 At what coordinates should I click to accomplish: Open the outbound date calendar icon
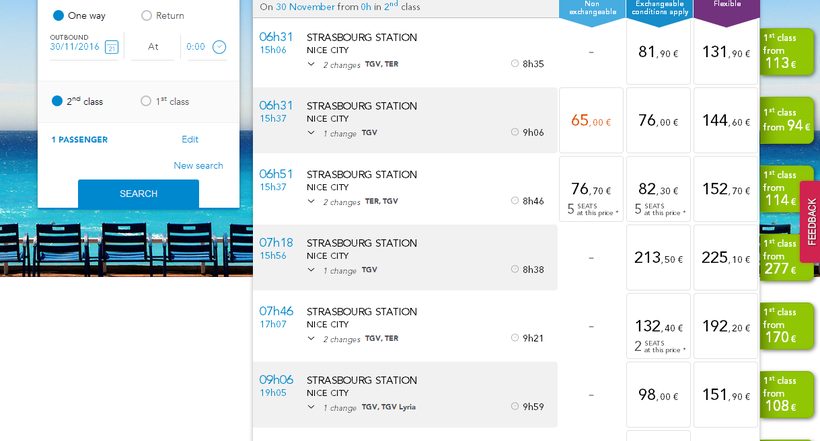pos(112,47)
